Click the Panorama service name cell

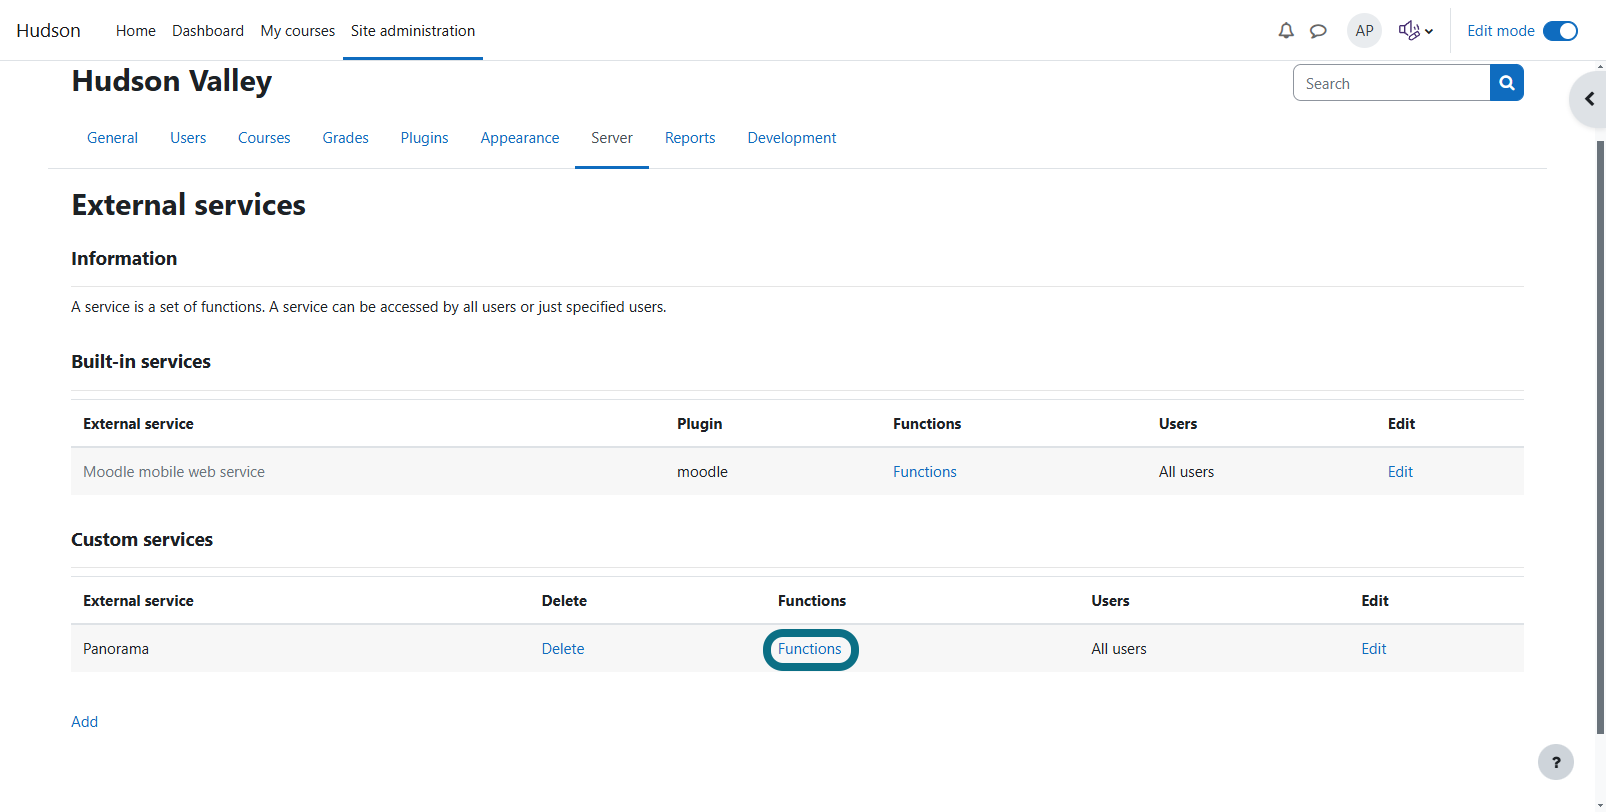pos(116,649)
